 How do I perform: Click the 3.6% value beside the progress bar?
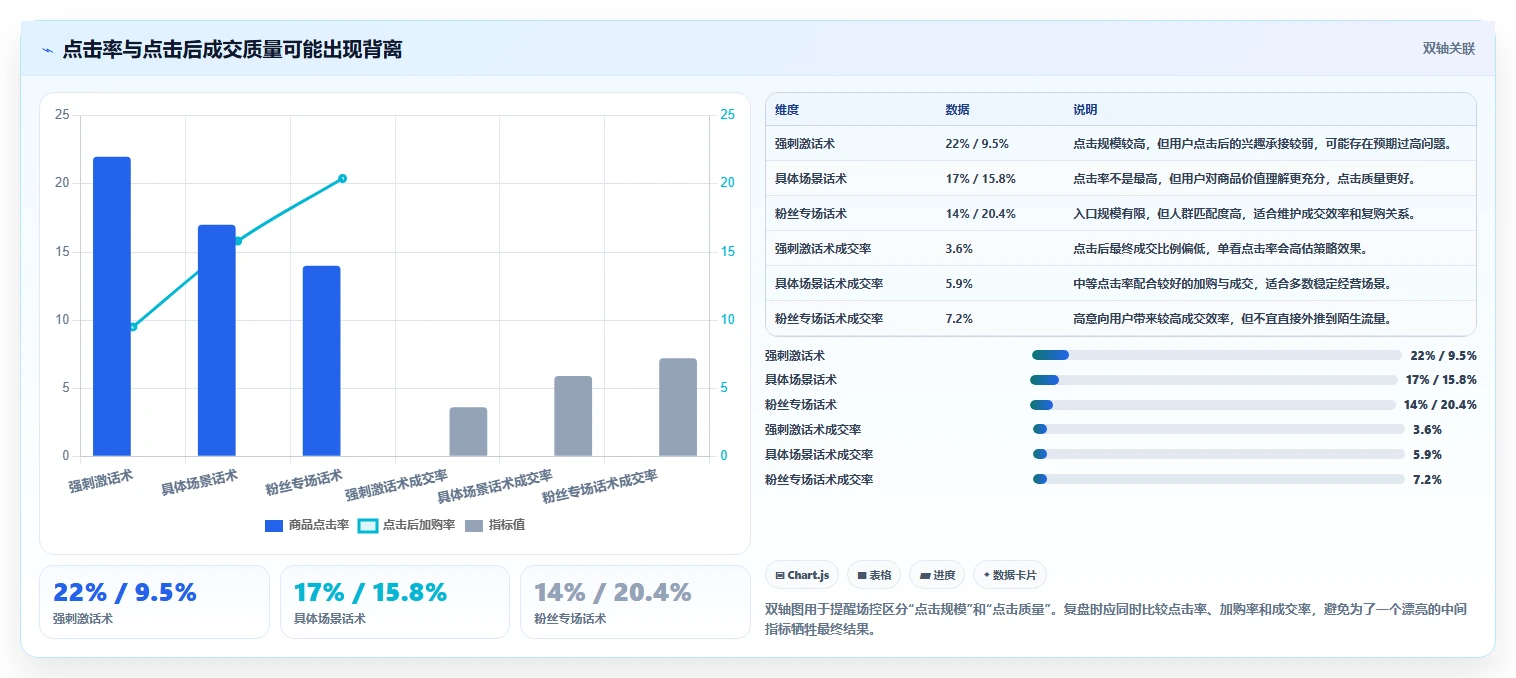1427,430
